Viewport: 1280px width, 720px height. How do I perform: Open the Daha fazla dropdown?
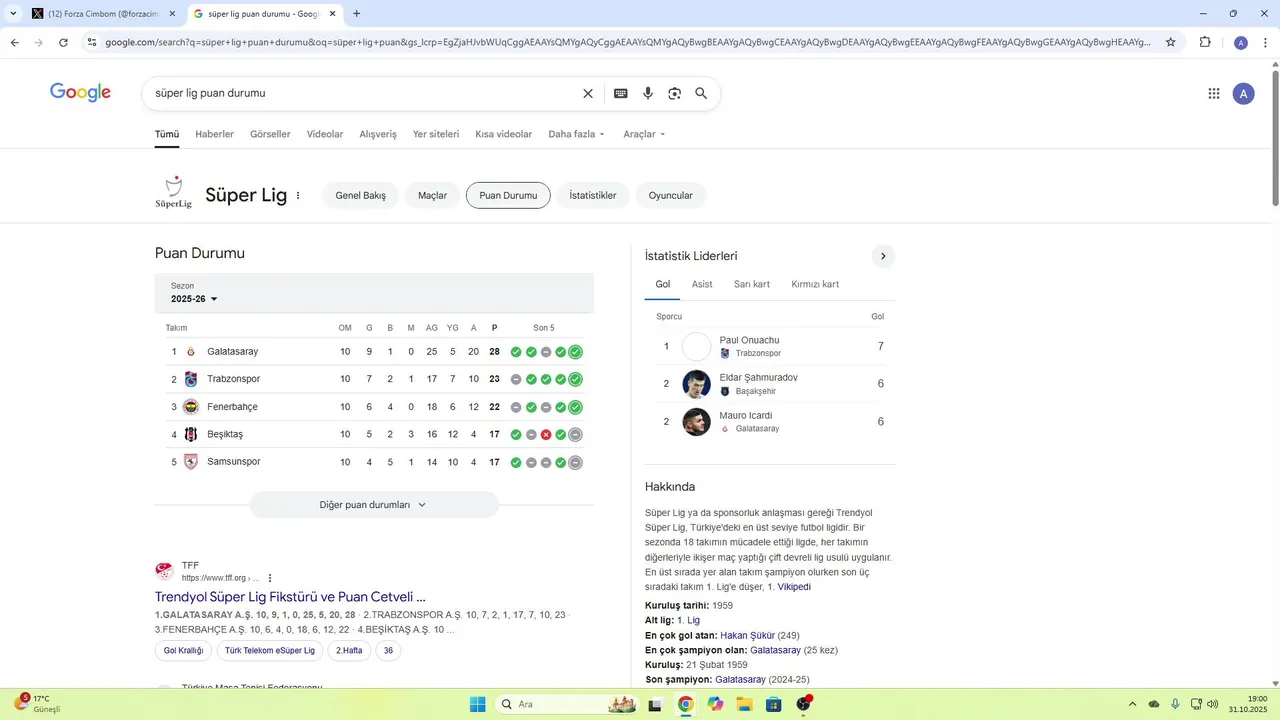click(577, 134)
